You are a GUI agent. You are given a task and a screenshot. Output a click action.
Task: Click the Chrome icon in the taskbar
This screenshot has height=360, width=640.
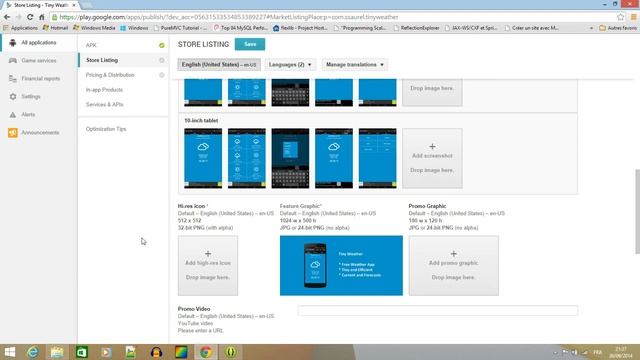pyautogui.click(x=206, y=352)
